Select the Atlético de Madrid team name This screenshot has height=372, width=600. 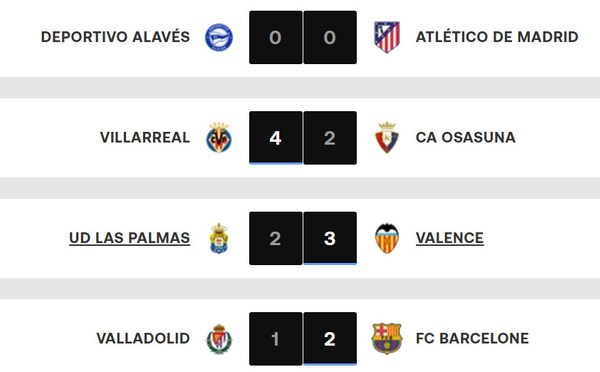(497, 37)
